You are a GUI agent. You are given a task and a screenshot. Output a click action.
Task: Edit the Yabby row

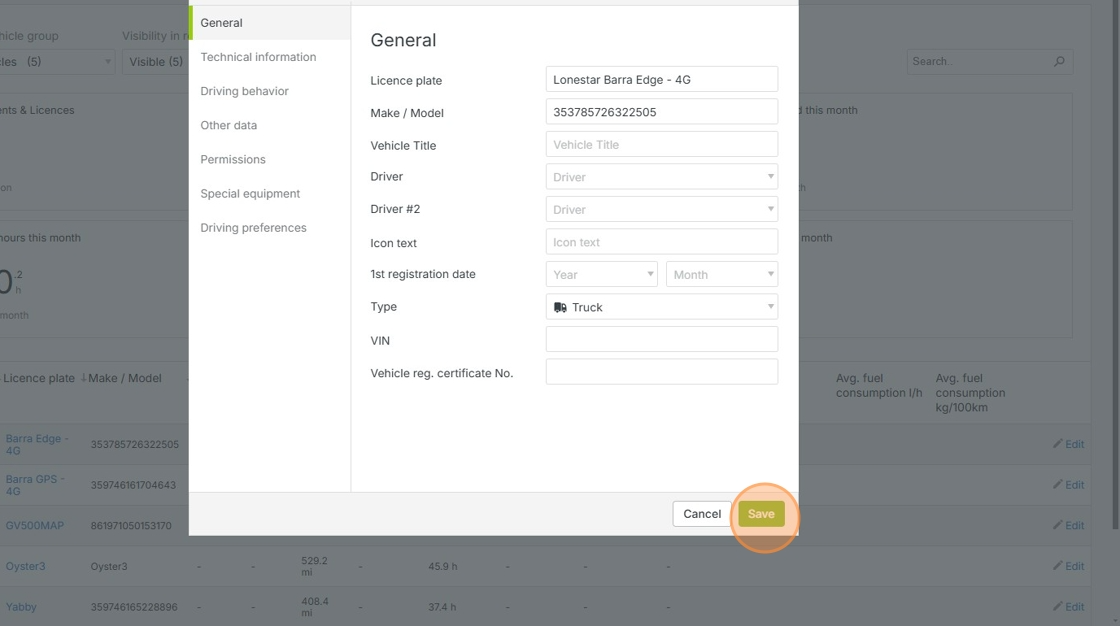[1069, 607]
